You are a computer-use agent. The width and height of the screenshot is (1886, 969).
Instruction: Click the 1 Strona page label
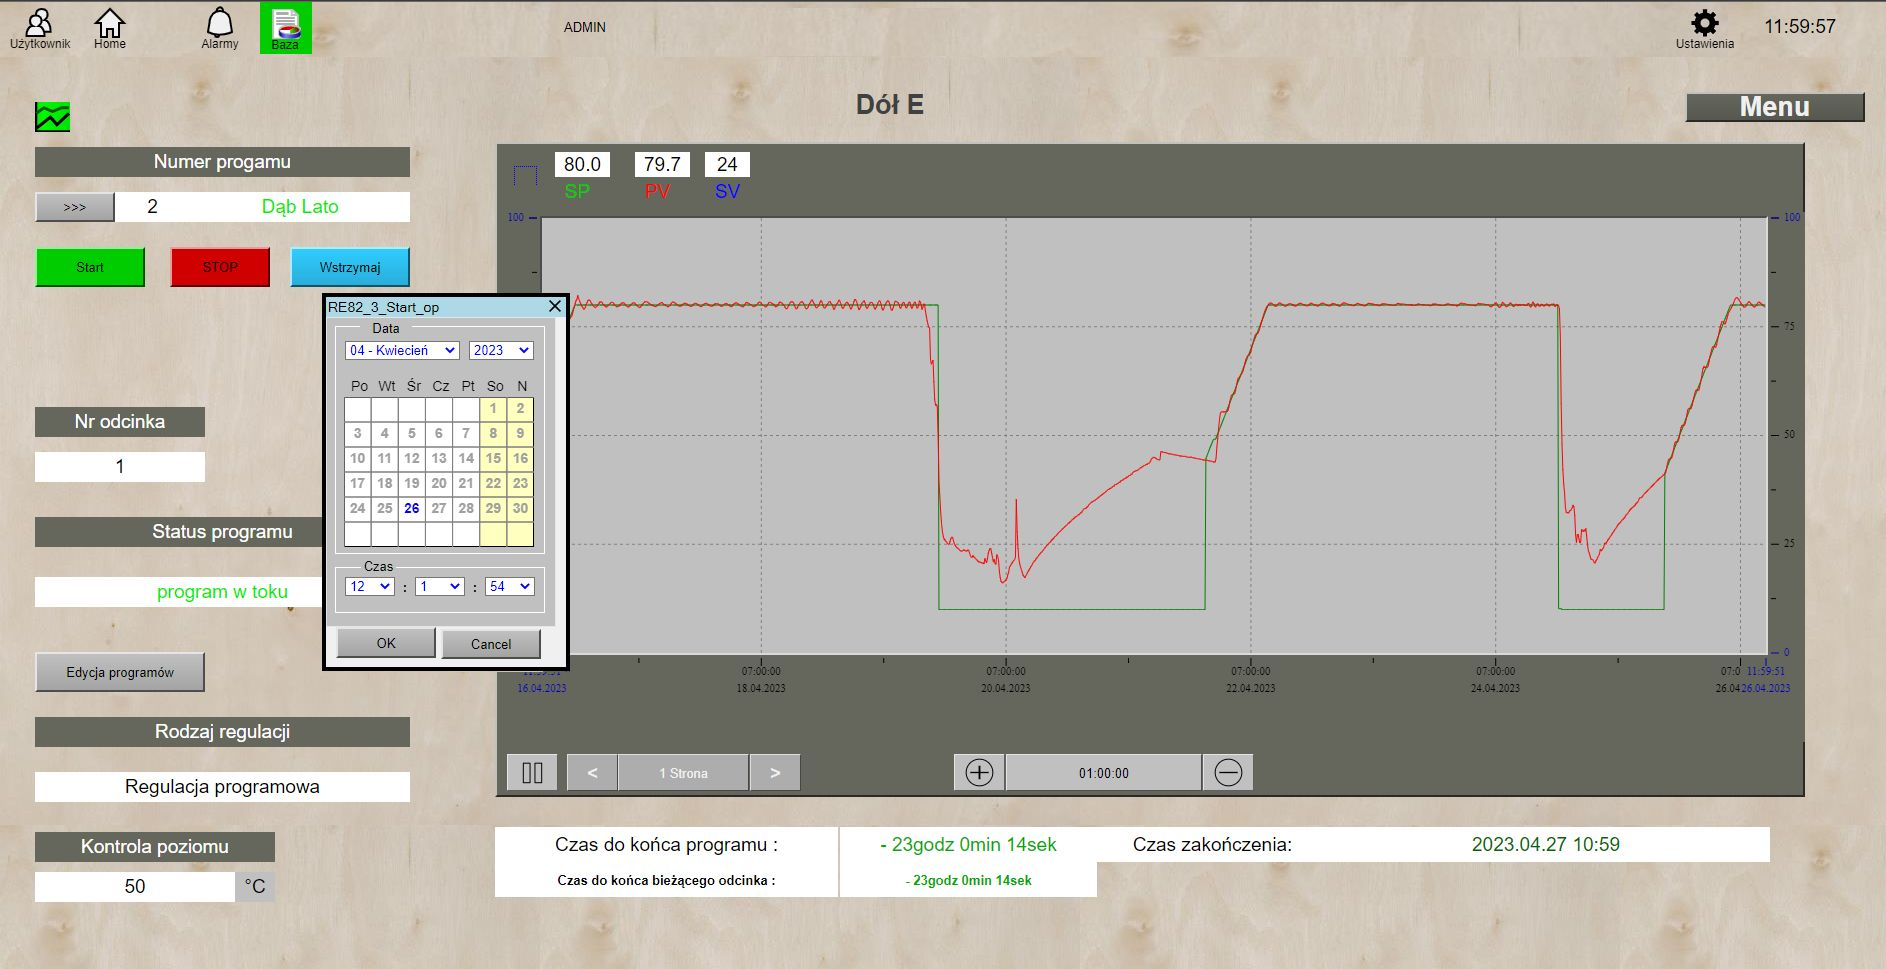684,771
